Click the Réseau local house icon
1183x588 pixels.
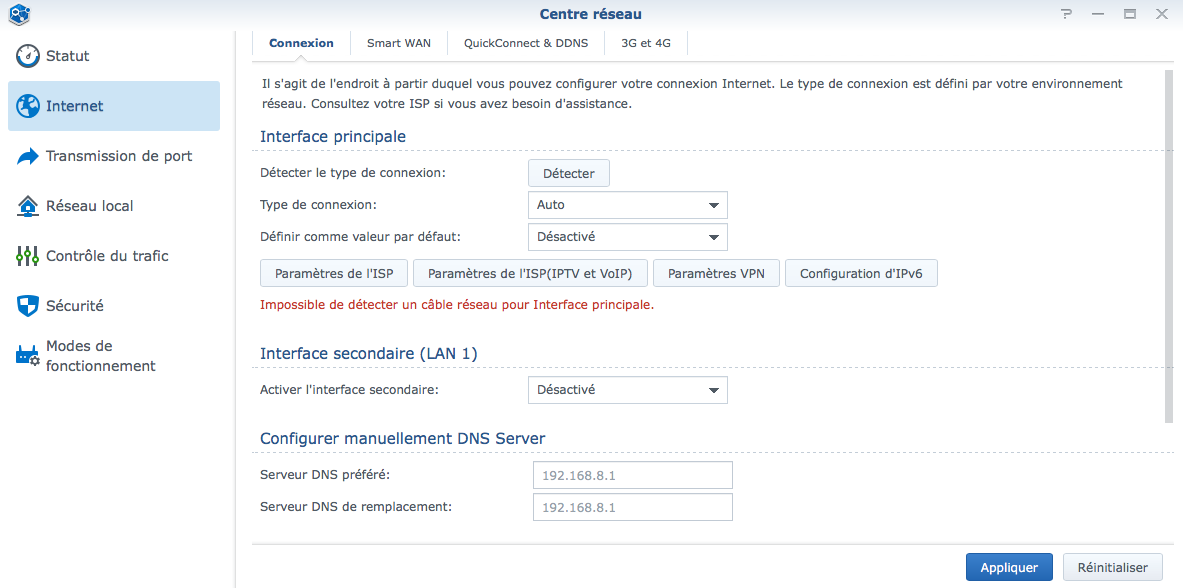(28, 206)
